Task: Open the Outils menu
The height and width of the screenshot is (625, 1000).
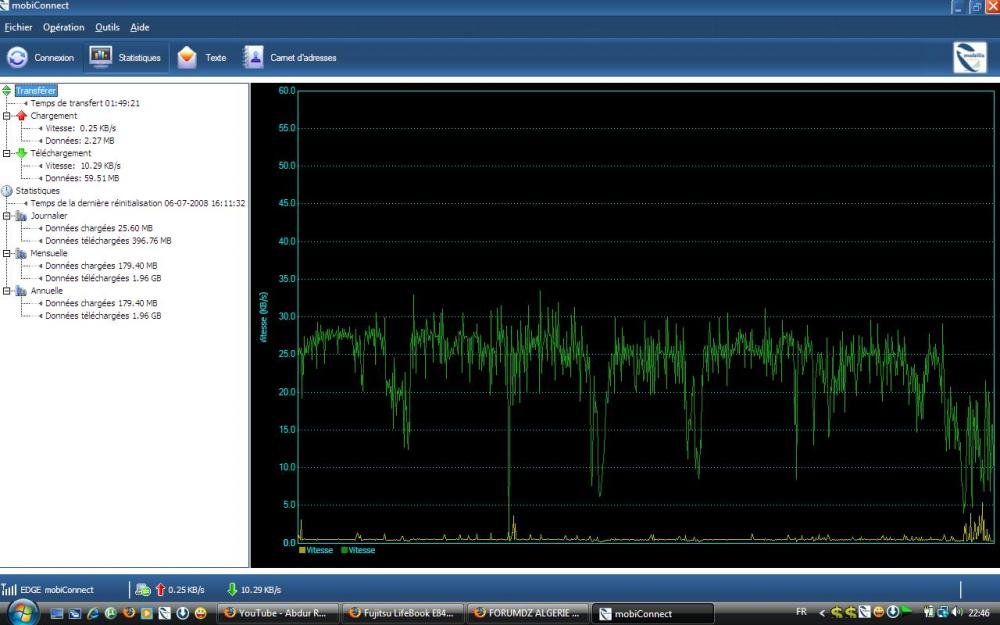Action: click(107, 27)
